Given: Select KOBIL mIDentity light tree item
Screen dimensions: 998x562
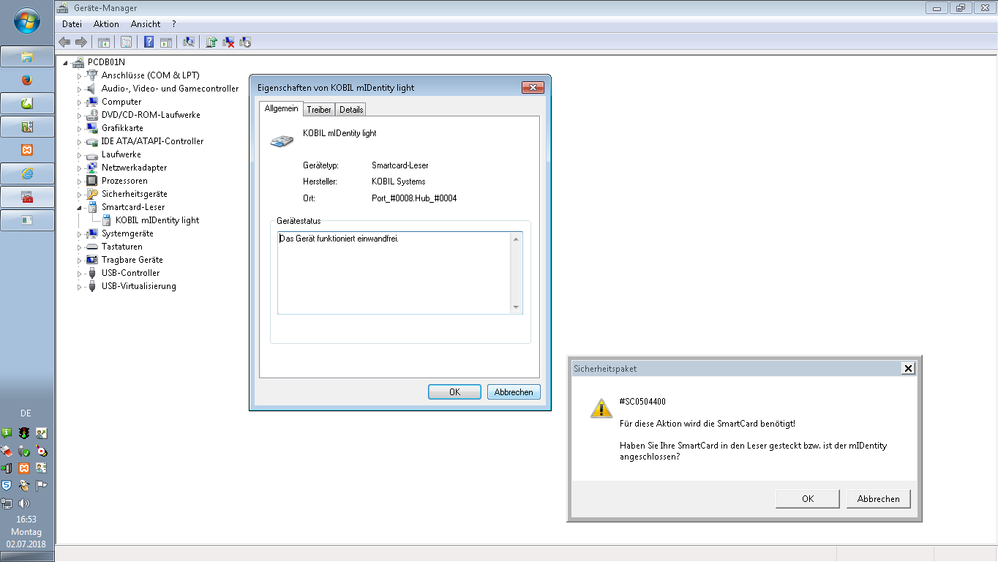Looking at the screenshot, I should coord(157,220).
